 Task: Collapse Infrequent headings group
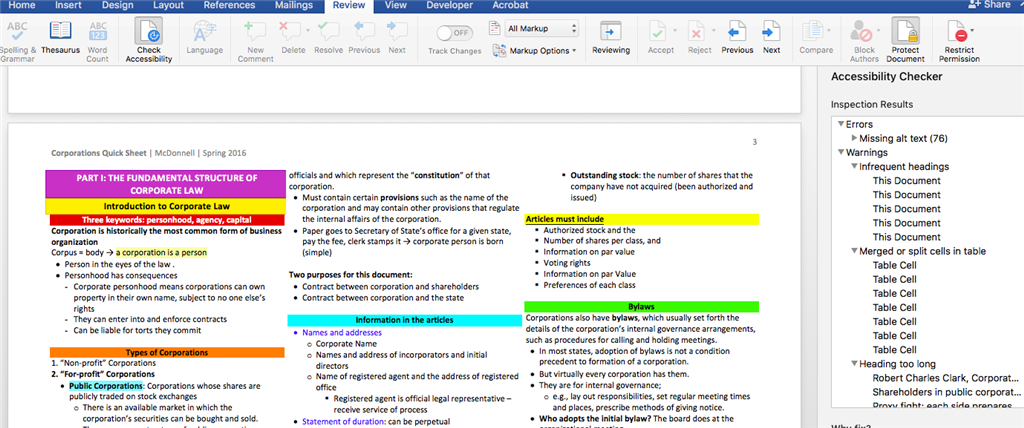854,167
